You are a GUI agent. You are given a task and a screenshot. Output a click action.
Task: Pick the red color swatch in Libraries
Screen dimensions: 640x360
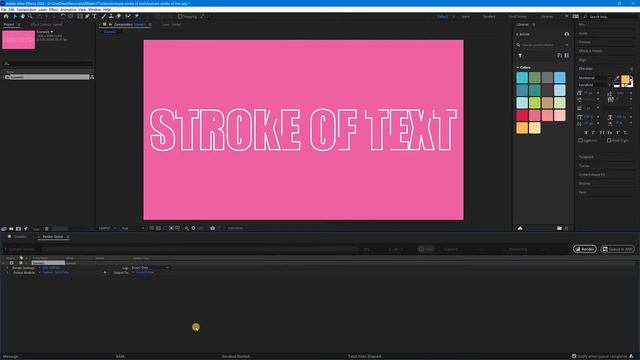pyautogui.click(x=522, y=115)
